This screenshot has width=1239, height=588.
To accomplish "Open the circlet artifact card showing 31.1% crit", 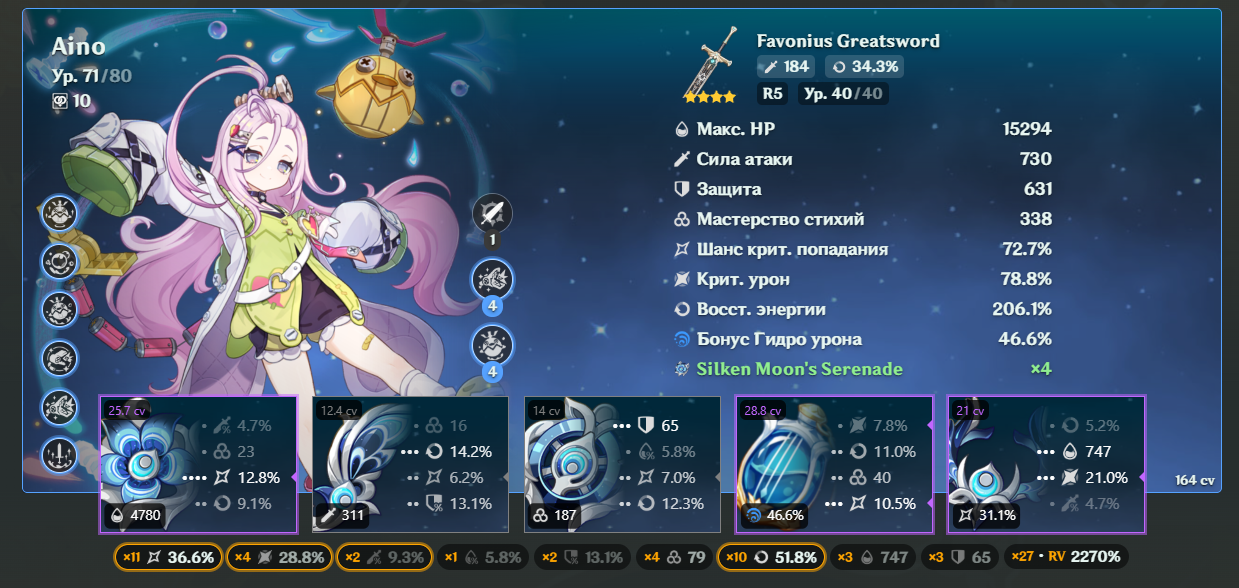I will (x=1046, y=464).
